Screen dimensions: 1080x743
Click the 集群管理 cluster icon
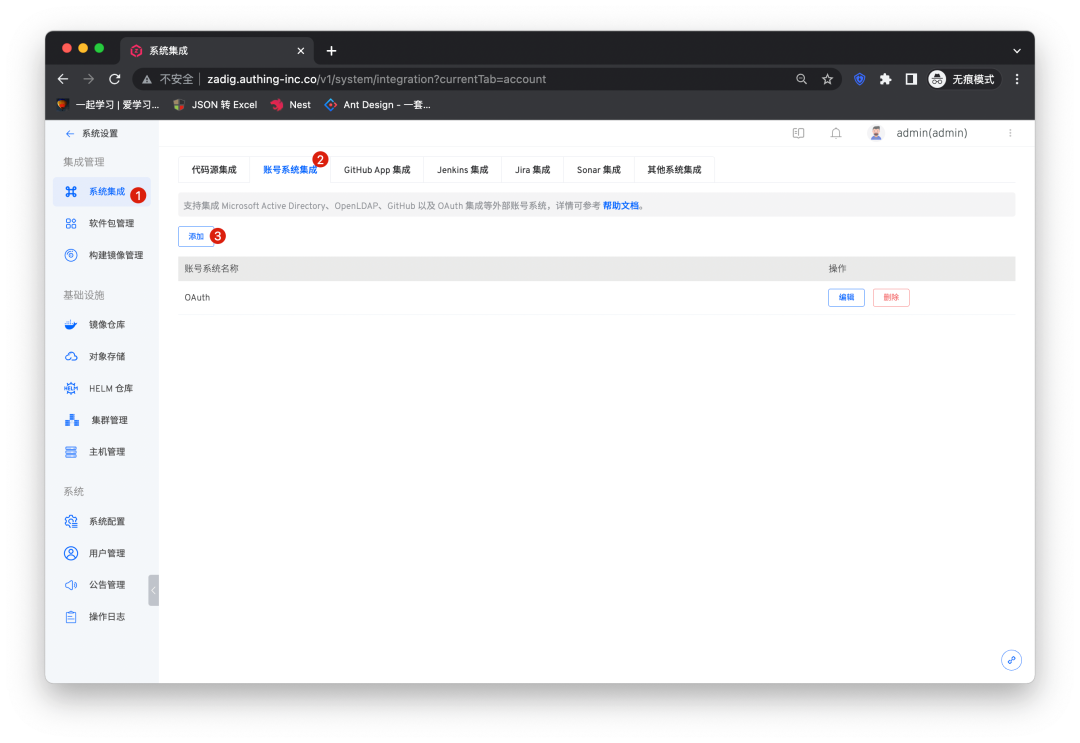click(x=72, y=420)
